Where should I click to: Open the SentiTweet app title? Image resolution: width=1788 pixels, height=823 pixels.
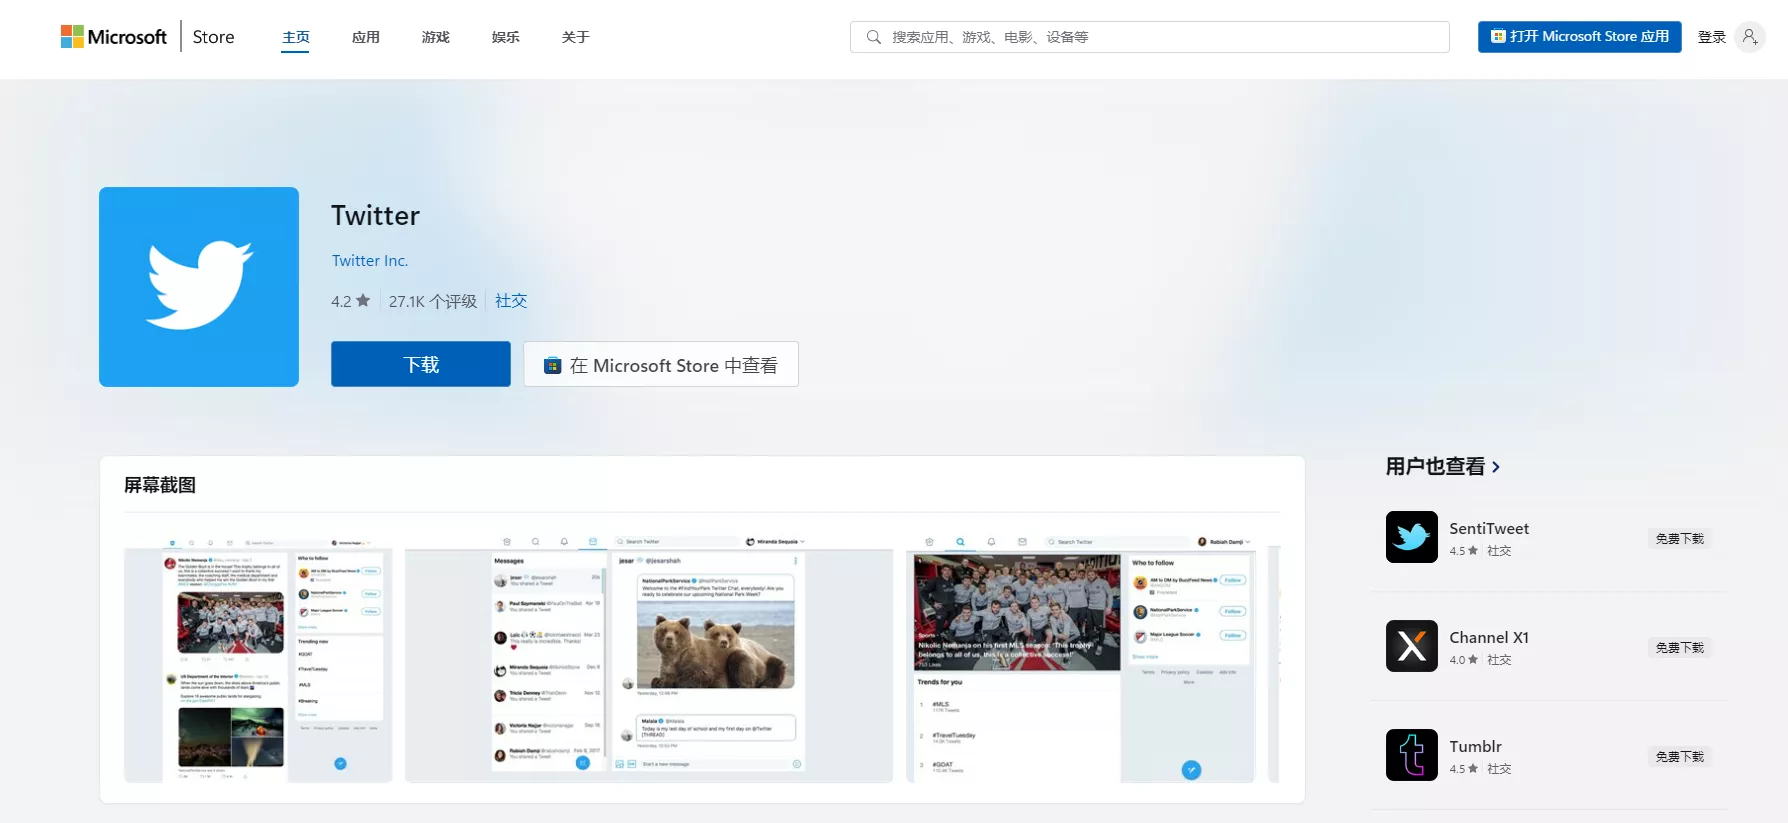click(x=1489, y=528)
